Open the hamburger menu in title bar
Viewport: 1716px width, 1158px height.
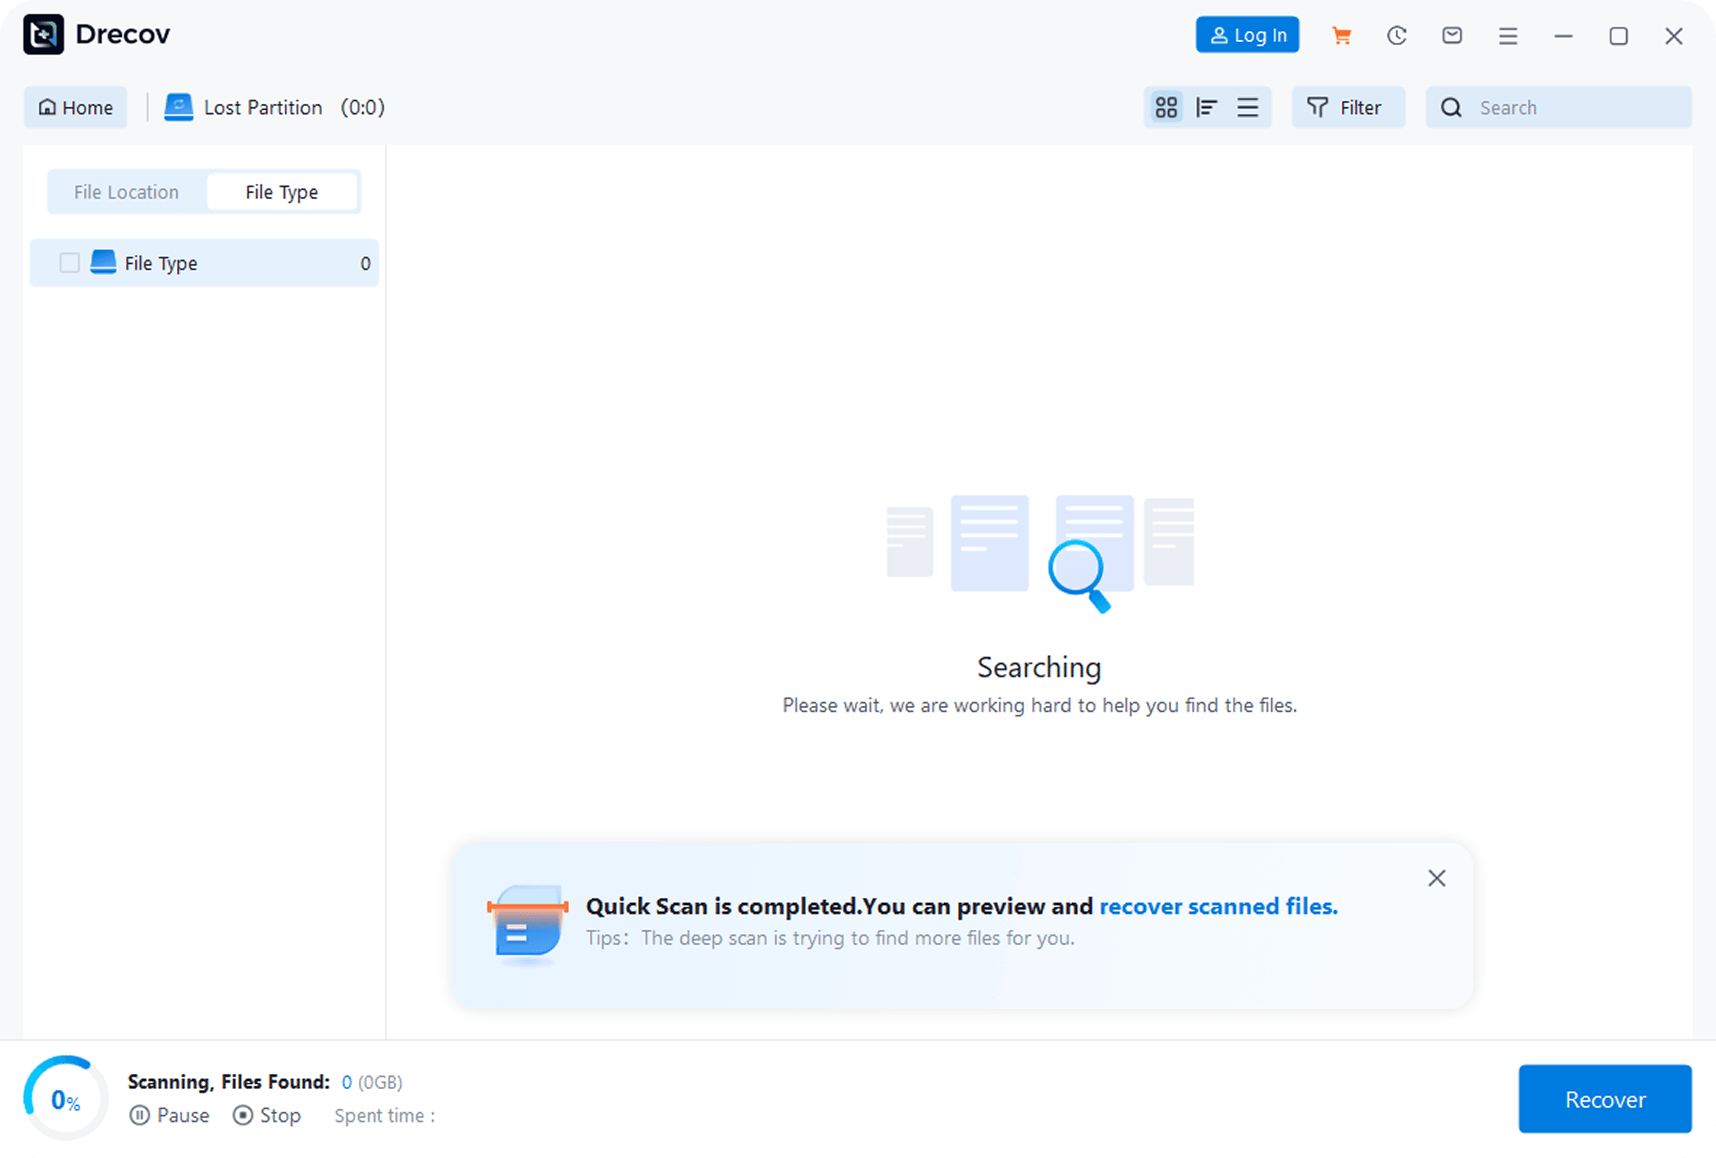pos(1508,36)
